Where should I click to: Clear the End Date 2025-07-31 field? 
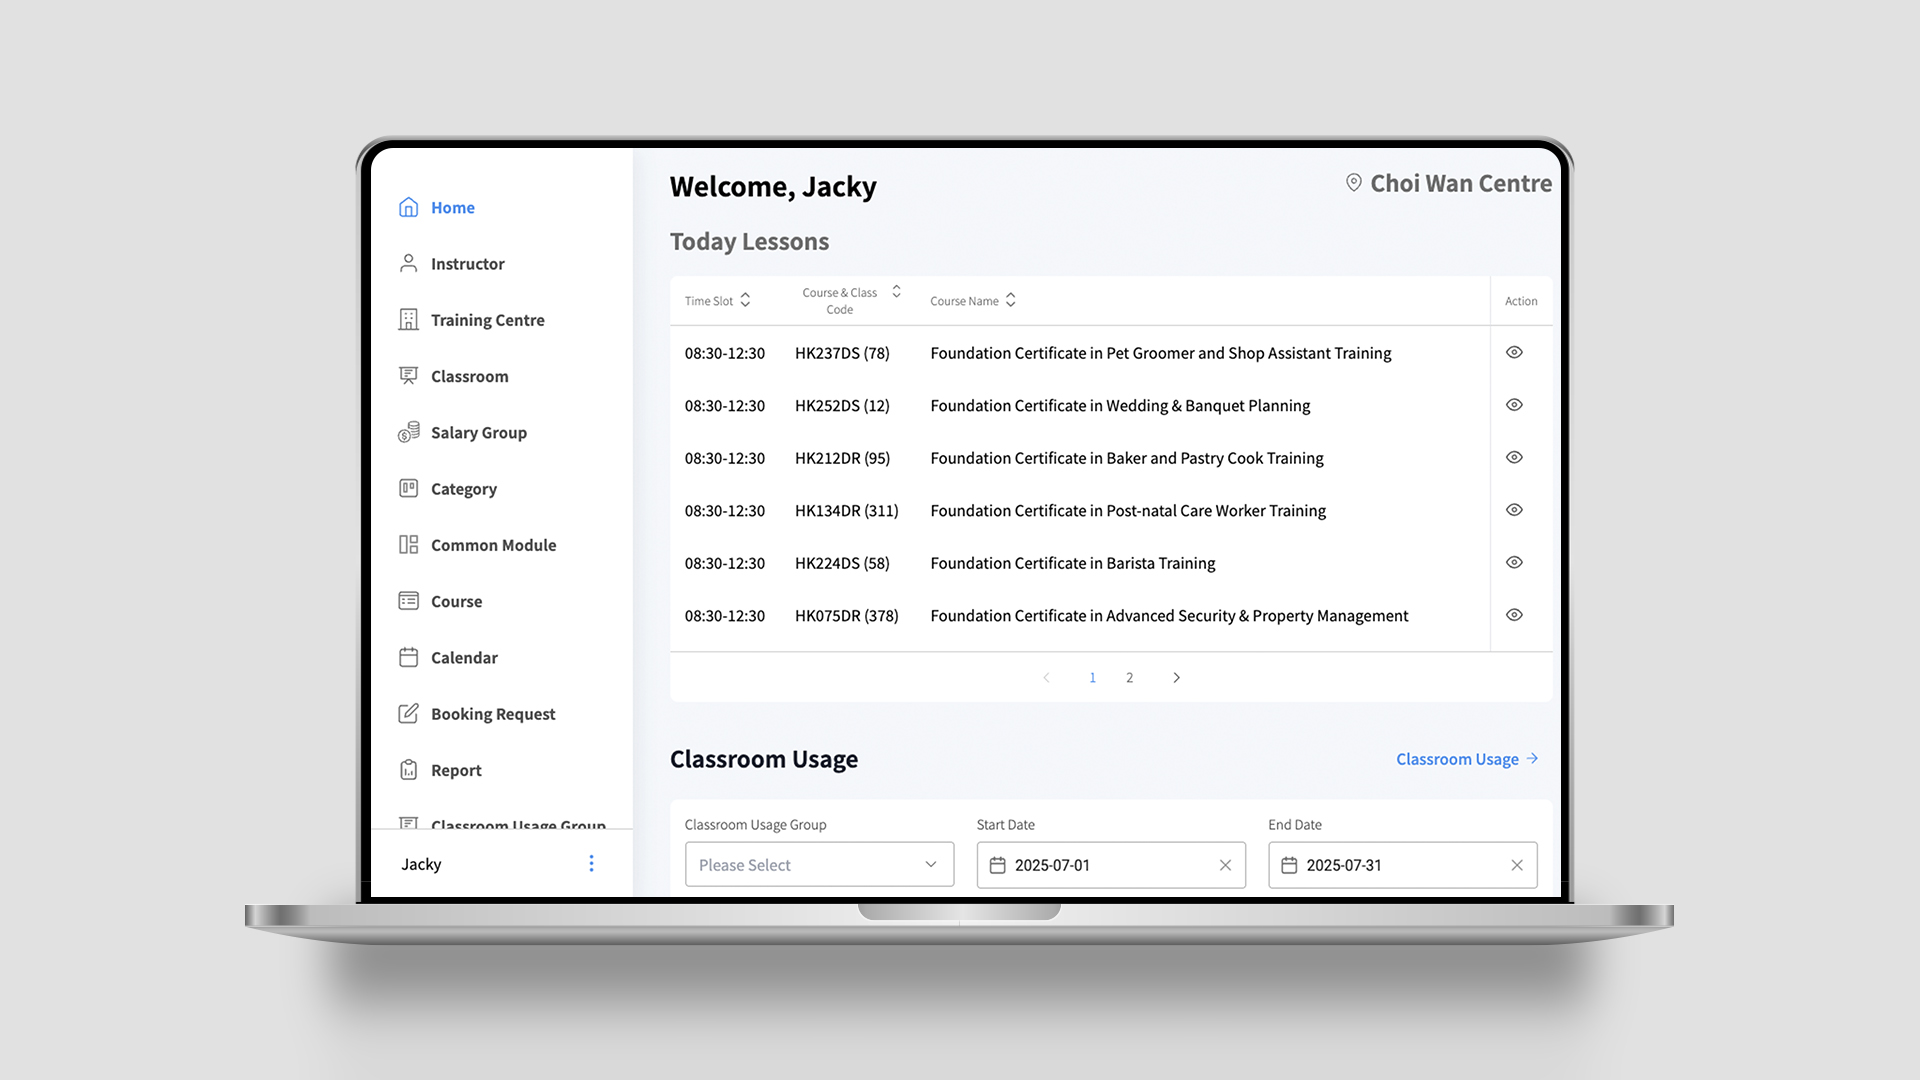point(1517,865)
